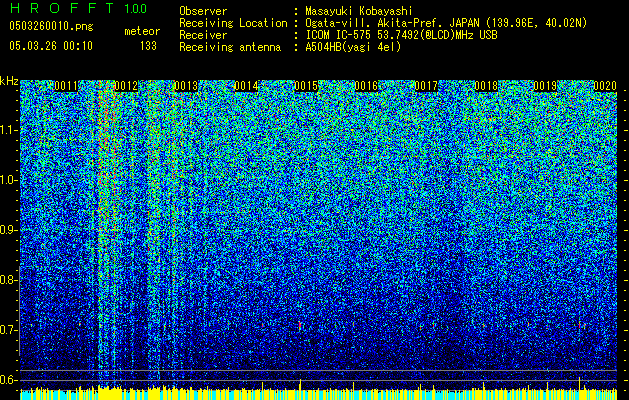Click the HROFFT title text

(62, 8)
